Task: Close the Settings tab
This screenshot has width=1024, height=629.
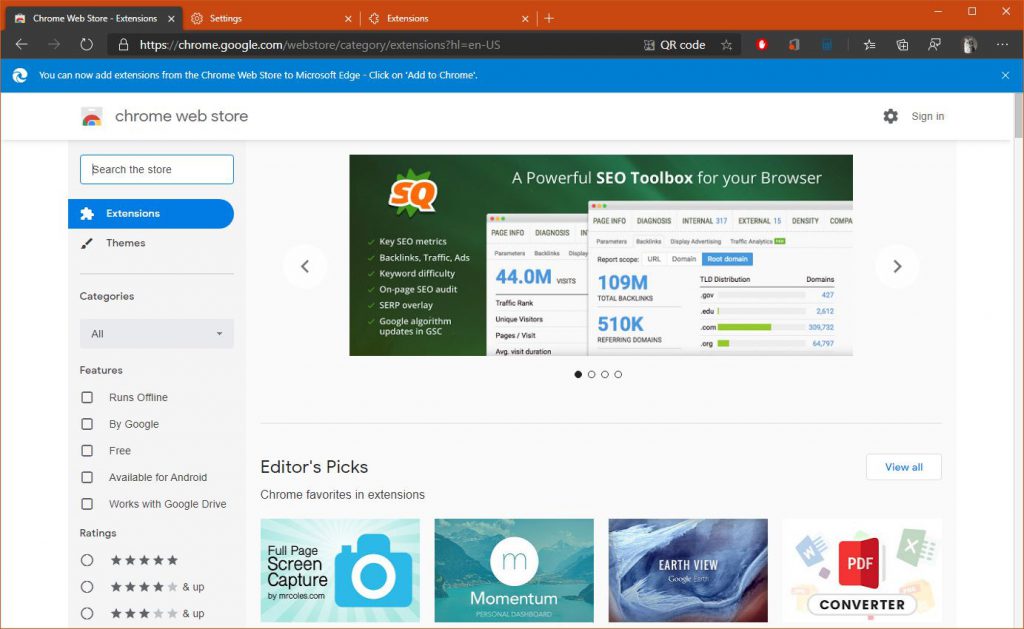Action: pos(348,19)
